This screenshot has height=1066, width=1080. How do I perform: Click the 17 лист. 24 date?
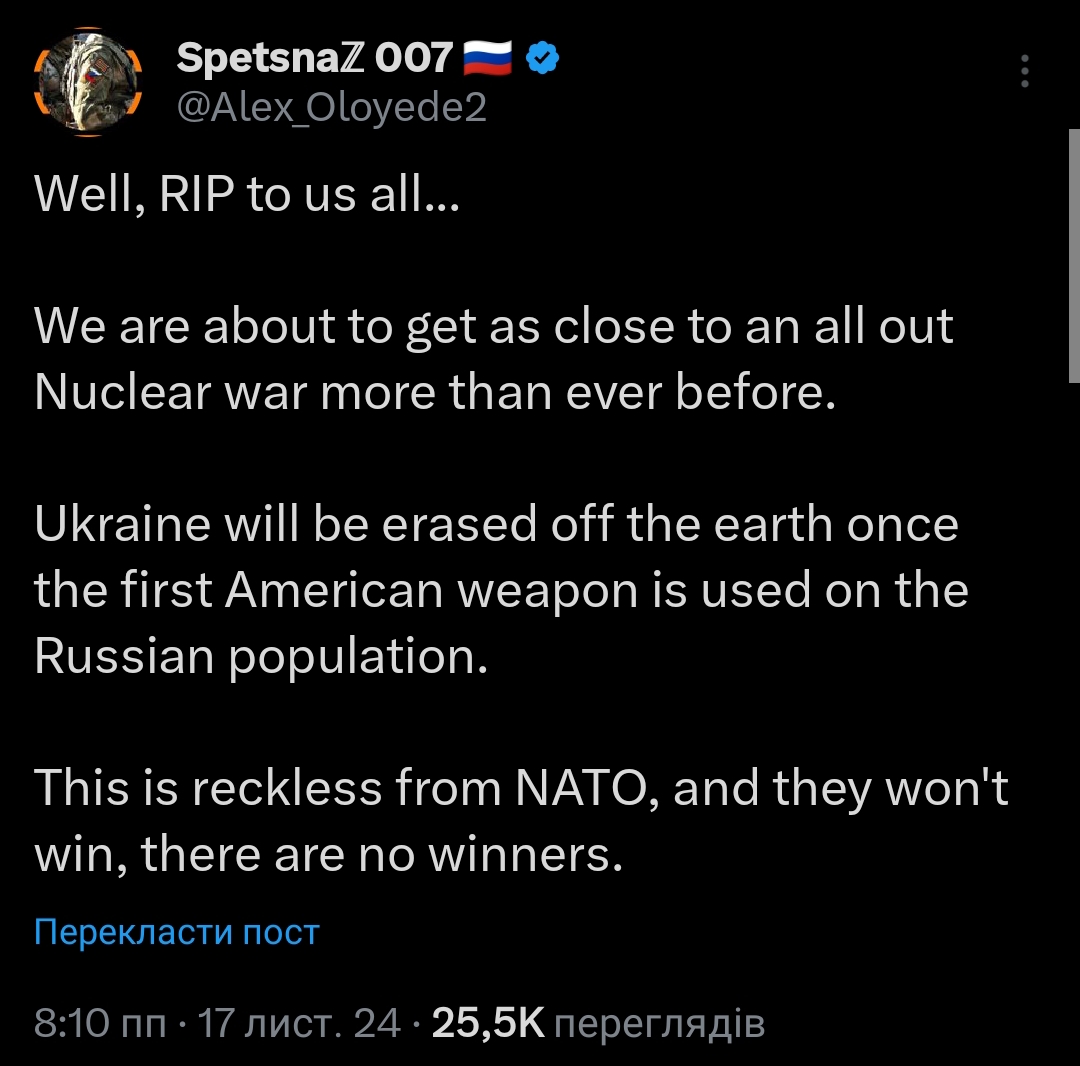pyautogui.click(x=300, y=1023)
